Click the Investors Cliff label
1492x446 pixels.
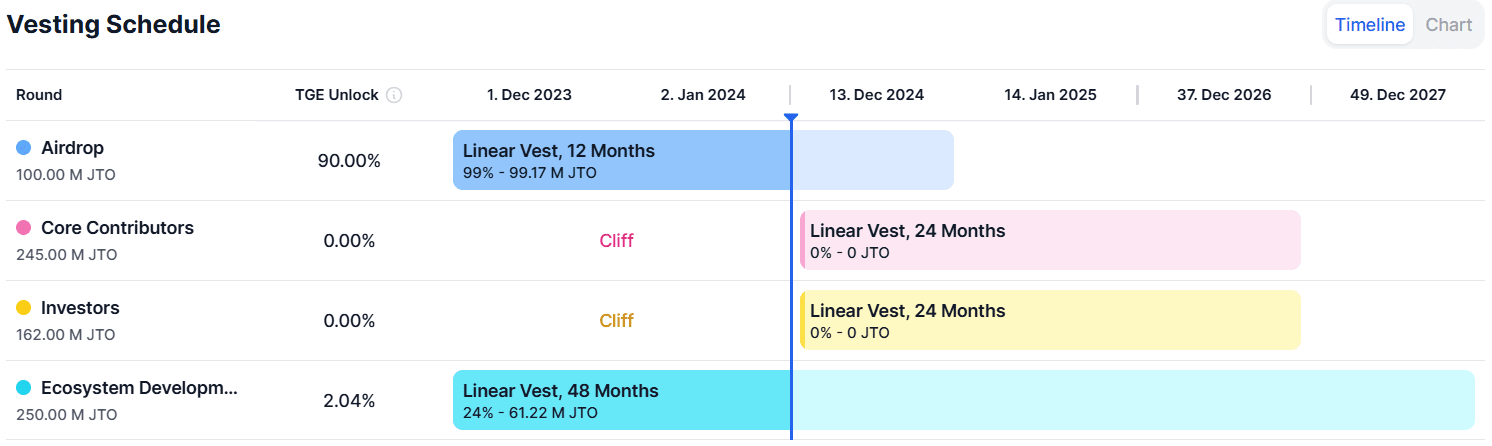(616, 320)
